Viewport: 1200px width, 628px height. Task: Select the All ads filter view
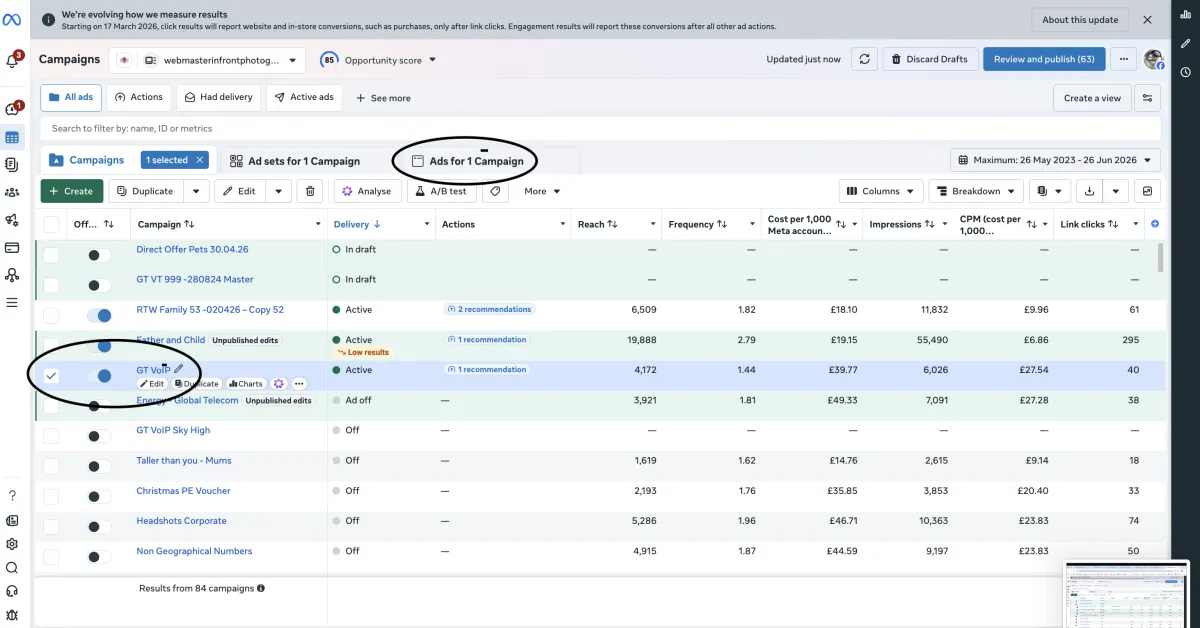pyautogui.click(x=71, y=97)
